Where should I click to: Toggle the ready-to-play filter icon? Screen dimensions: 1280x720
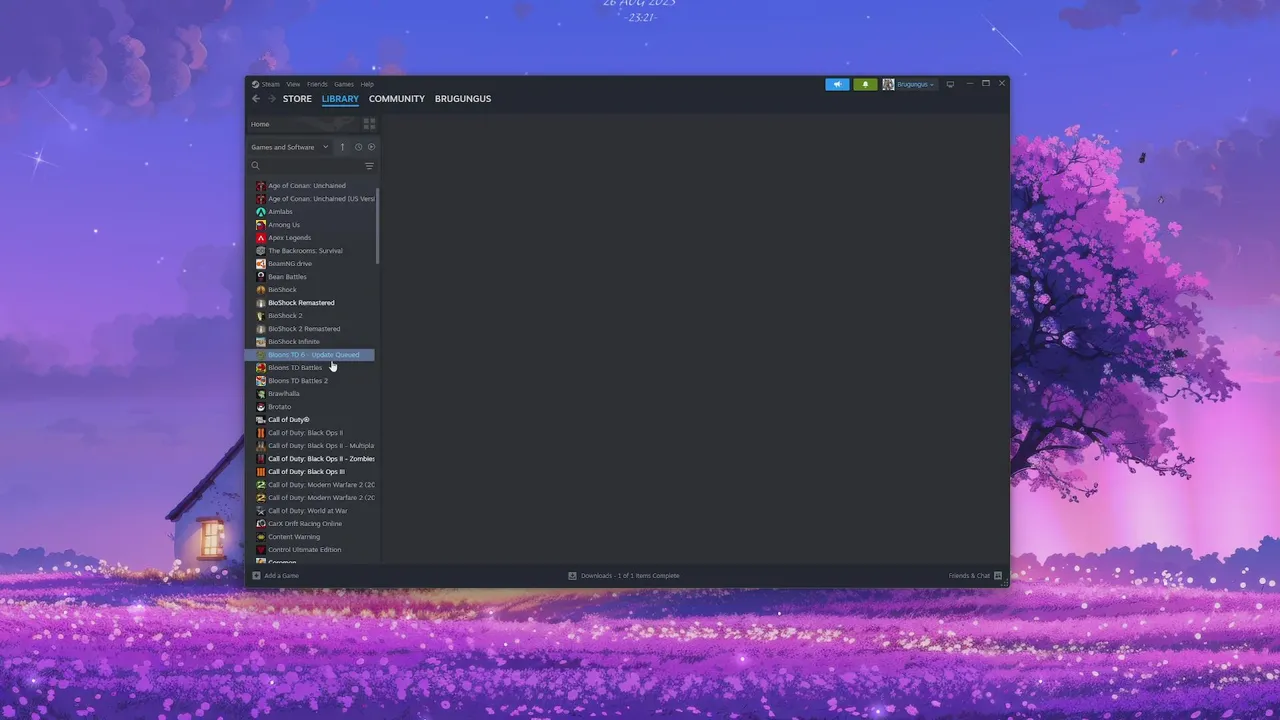(371, 147)
